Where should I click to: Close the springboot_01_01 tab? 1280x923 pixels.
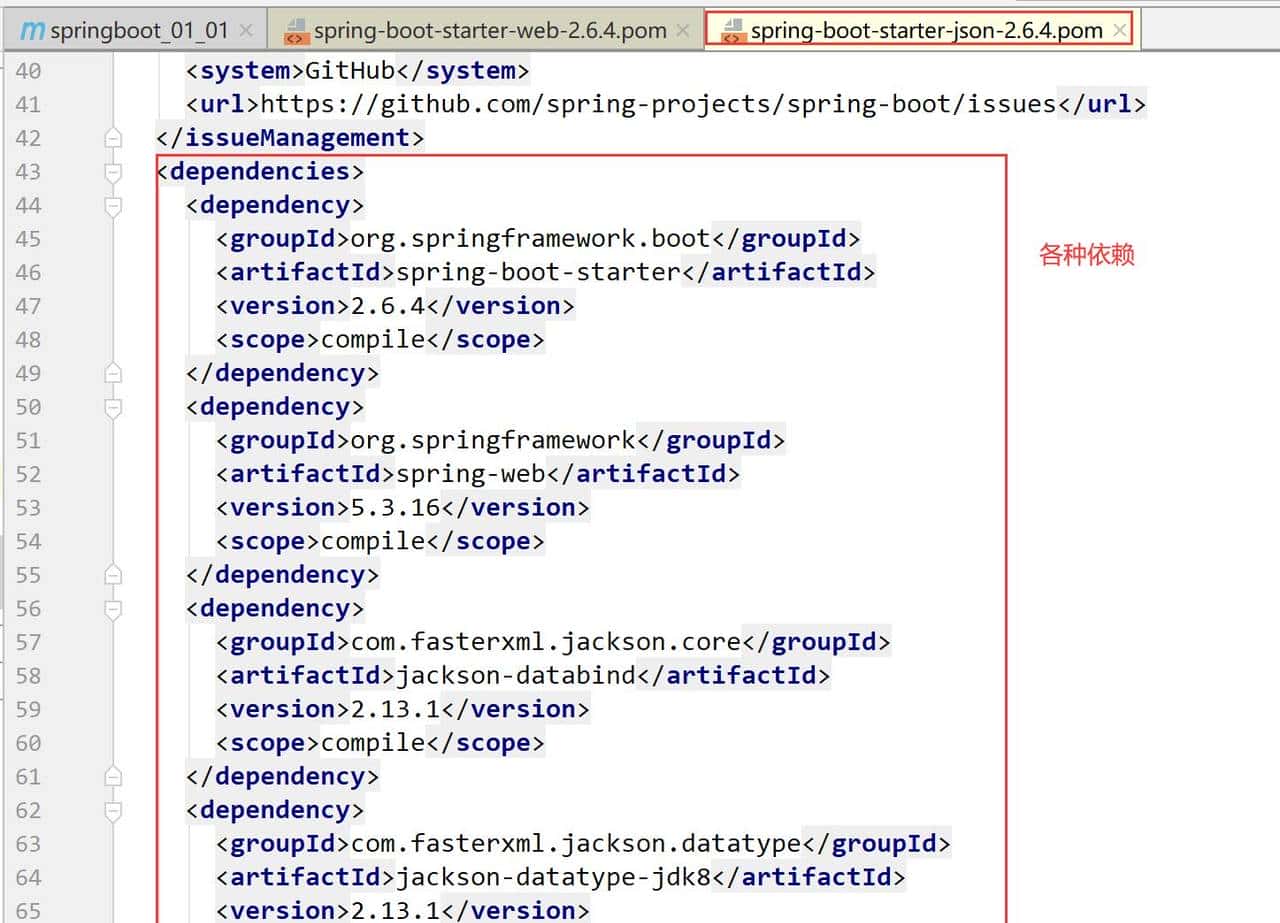246,31
